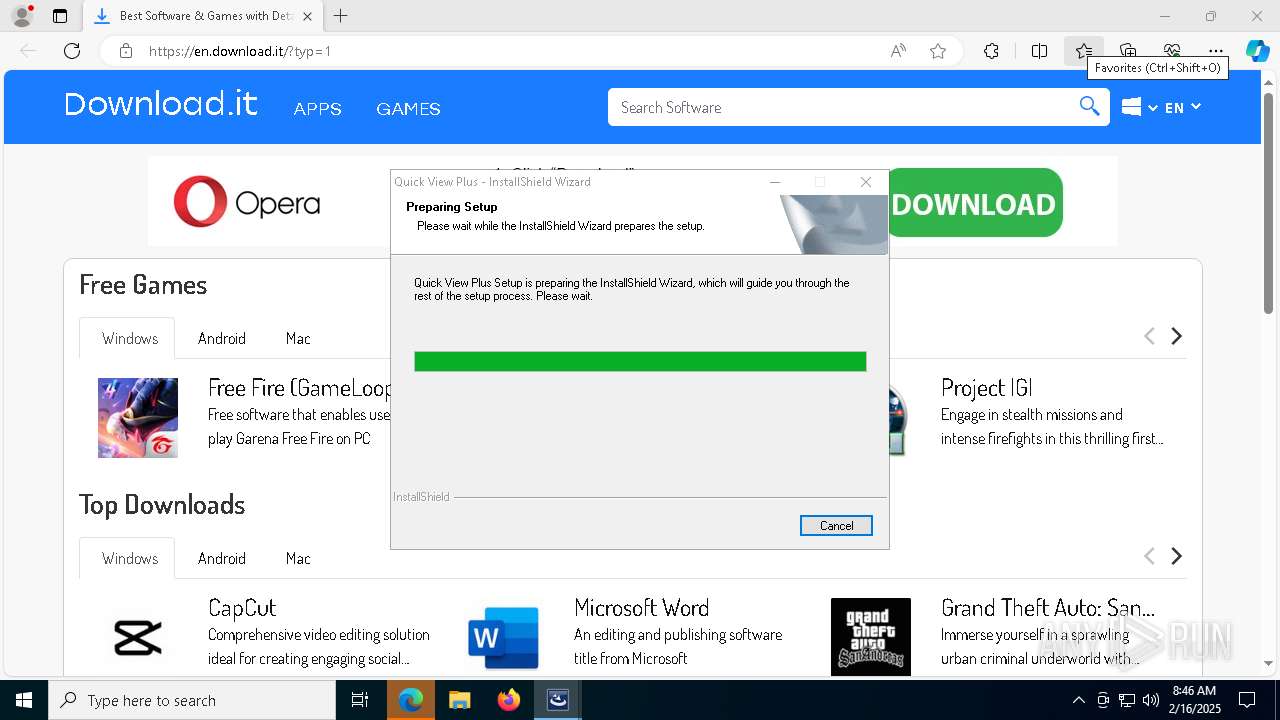Viewport: 1280px width, 720px height.
Task: Open the Grand Theft Auto thumbnail
Action: (x=871, y=637)
